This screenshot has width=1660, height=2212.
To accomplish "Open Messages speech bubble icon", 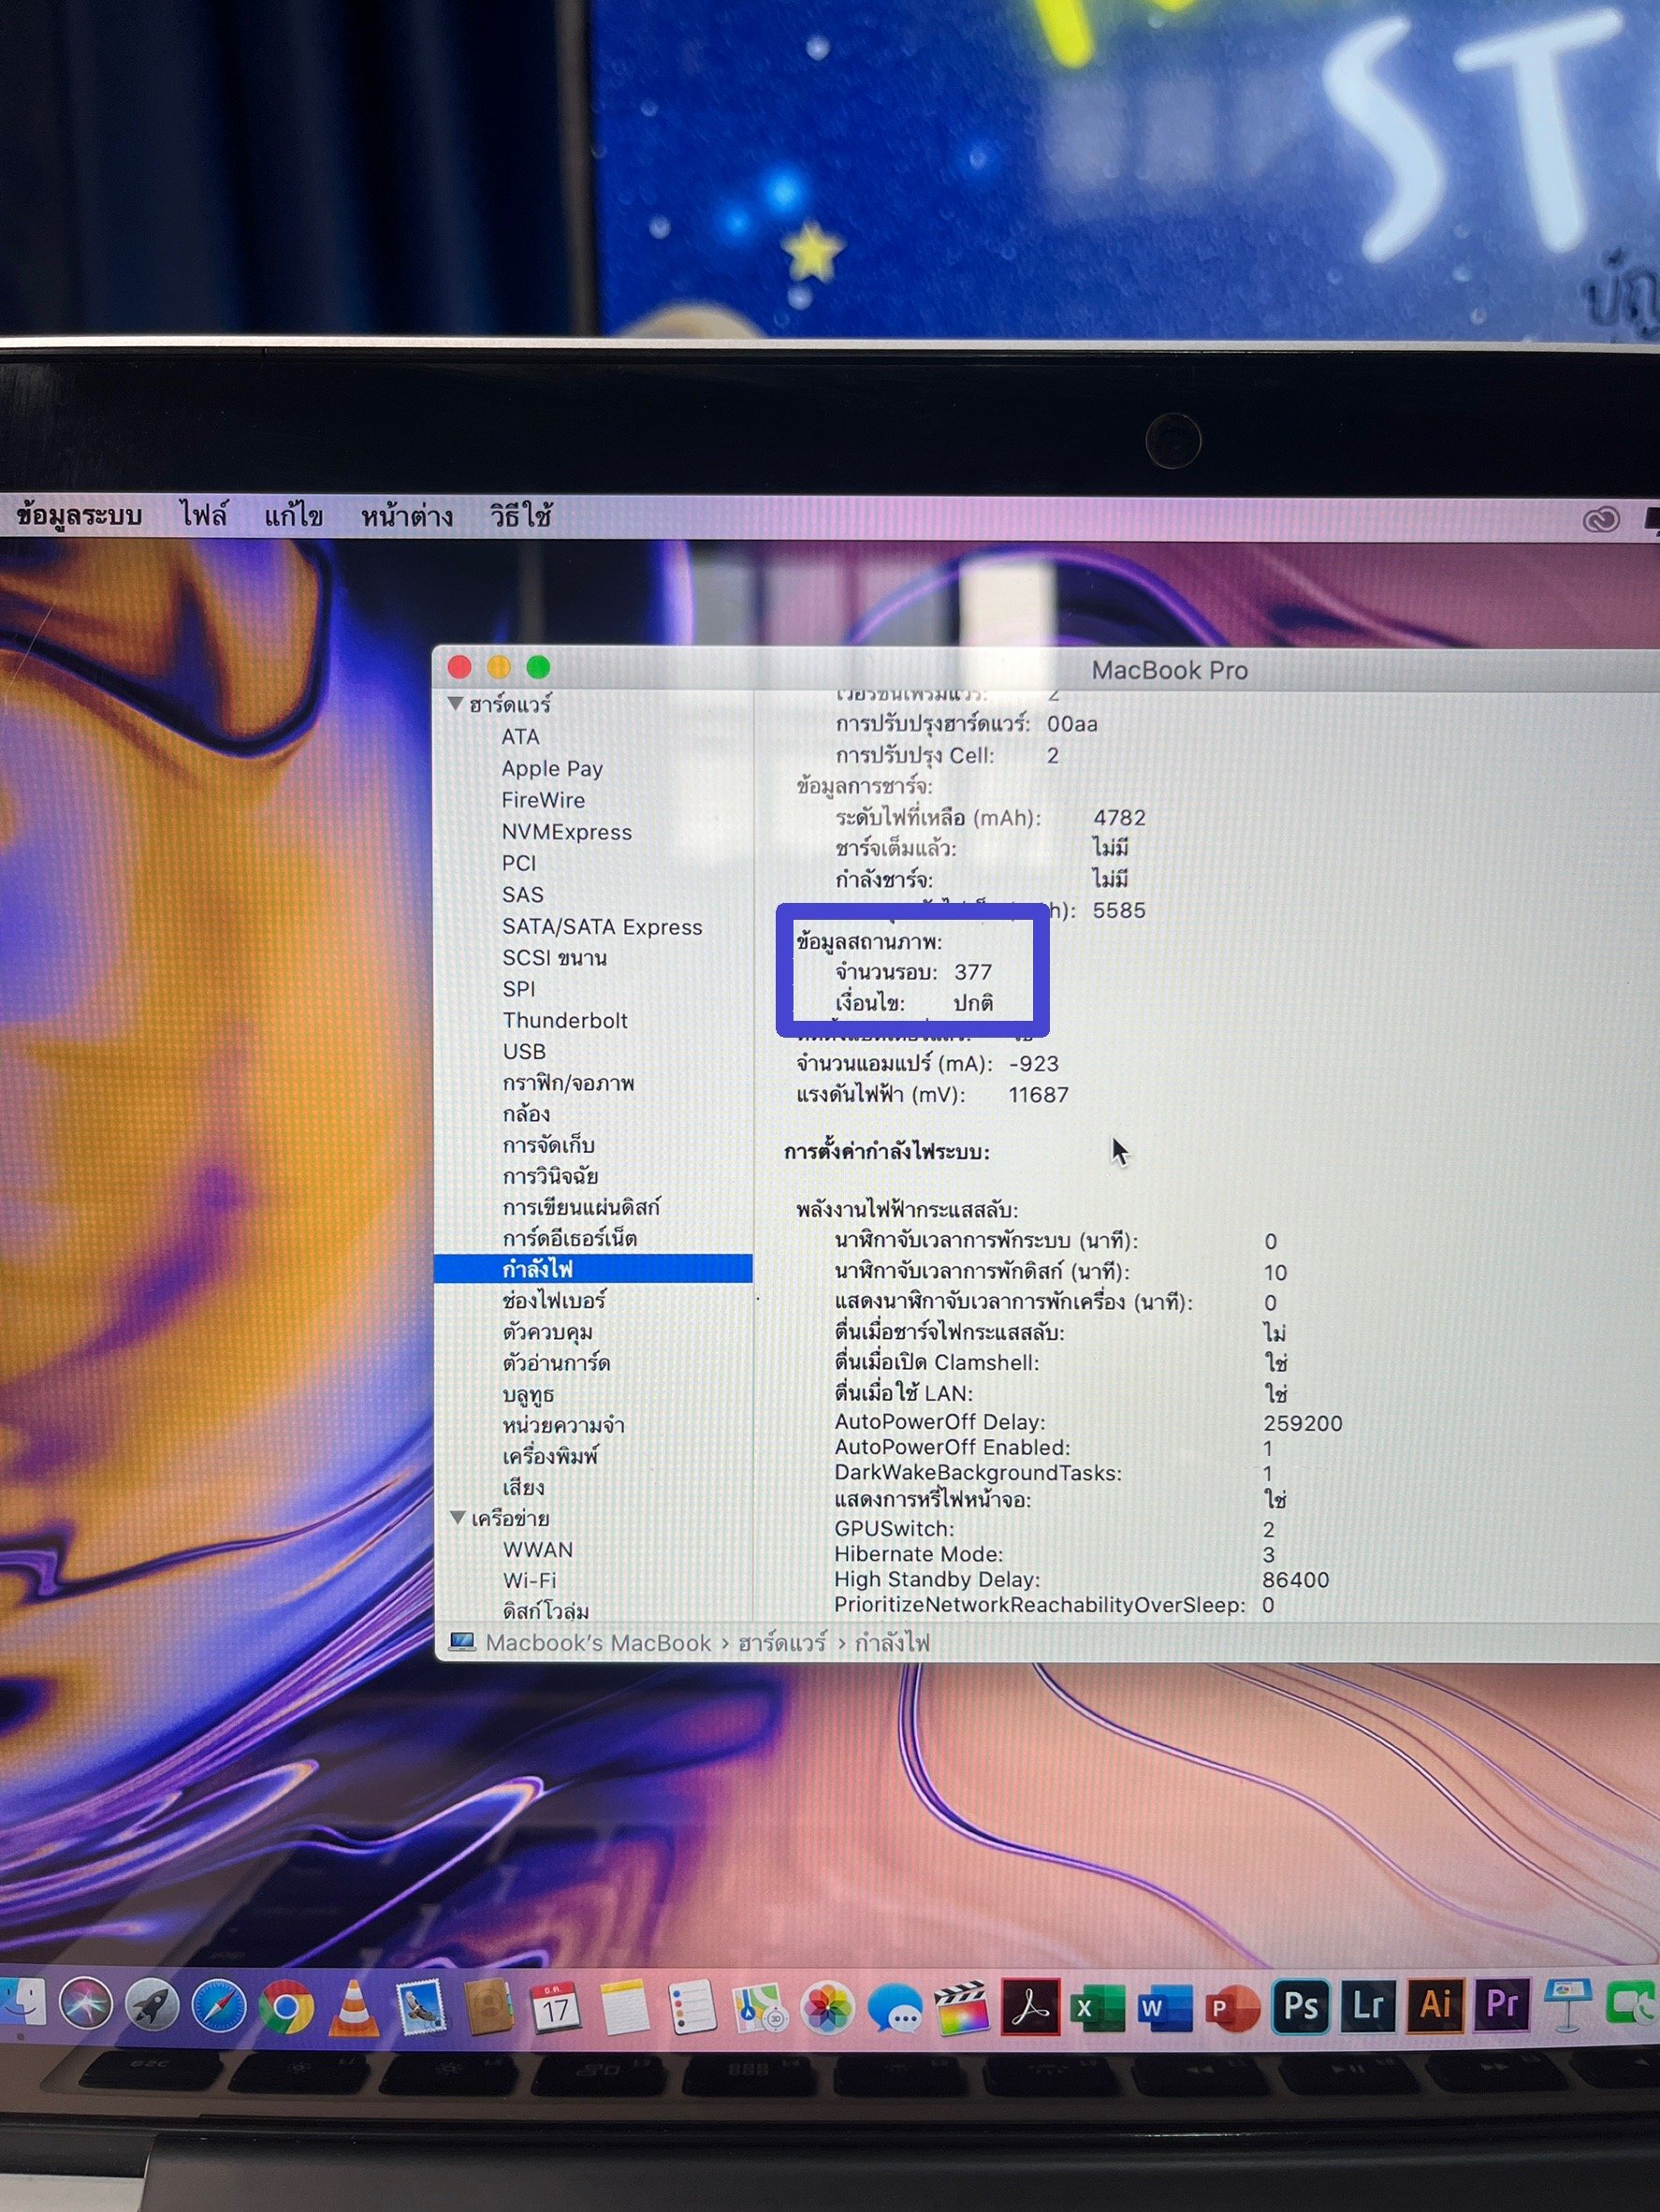I will click(x=894, y=2007).
